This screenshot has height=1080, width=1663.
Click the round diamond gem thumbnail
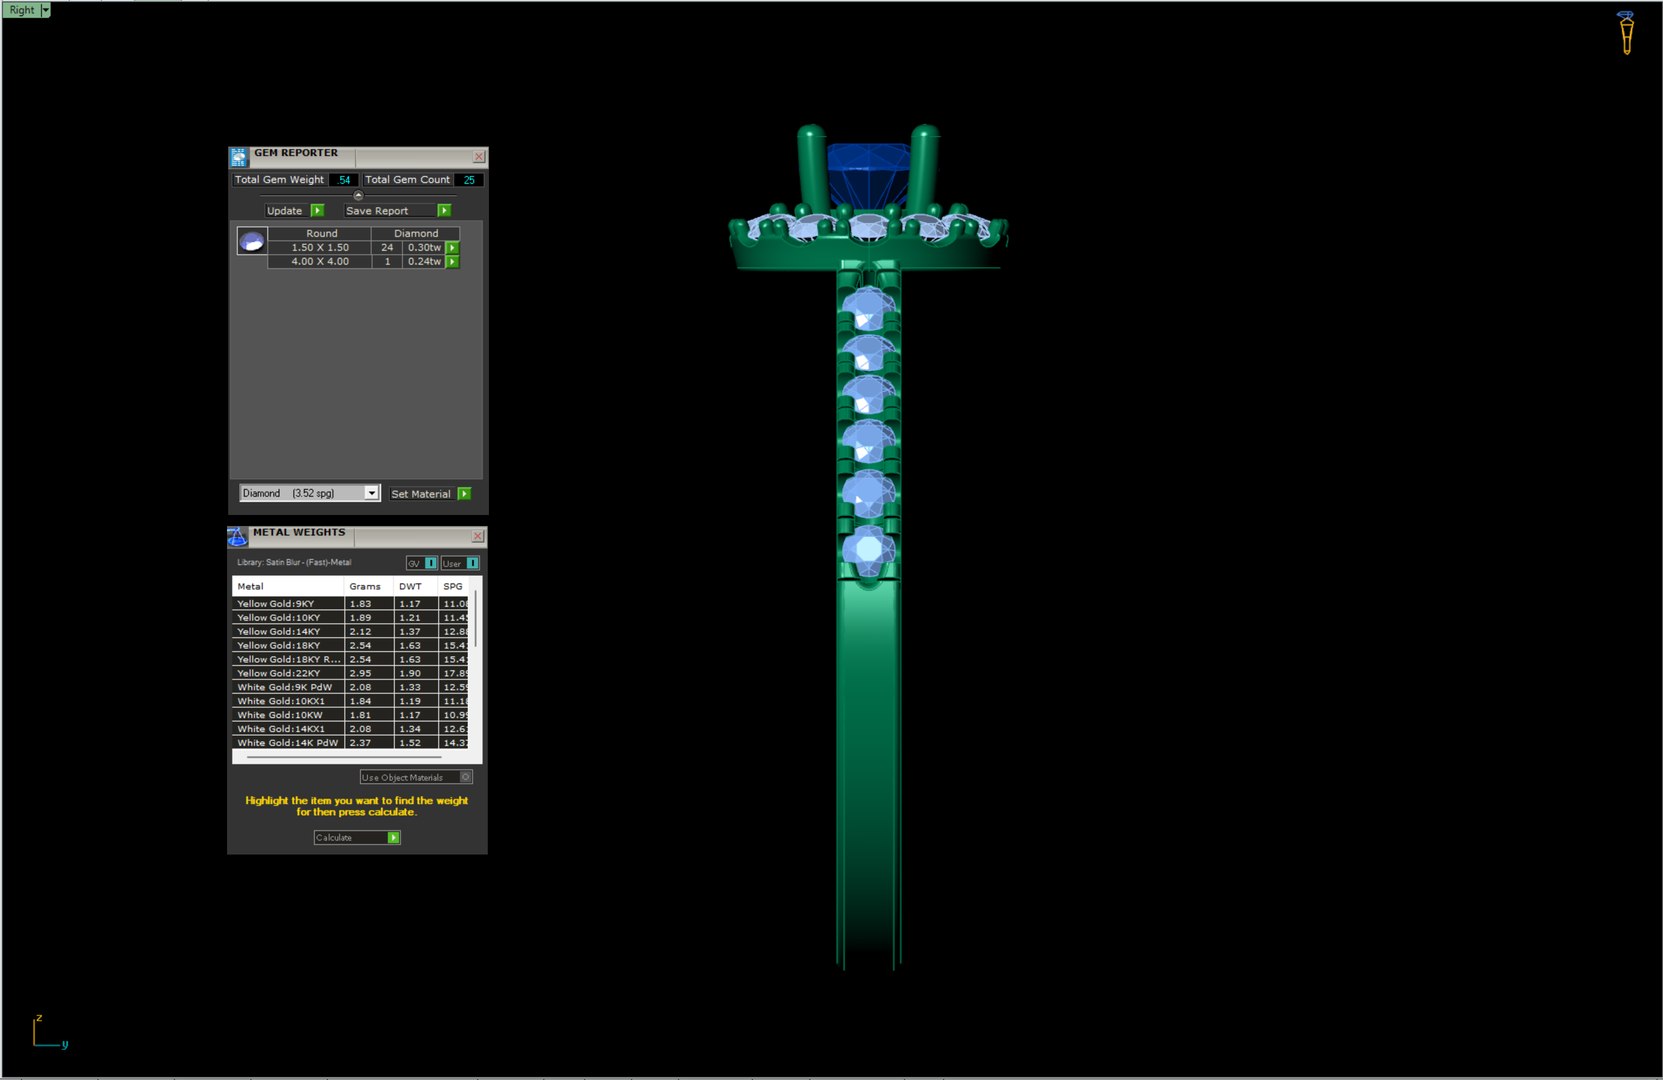pyautogui.click(x=252, y=241)
